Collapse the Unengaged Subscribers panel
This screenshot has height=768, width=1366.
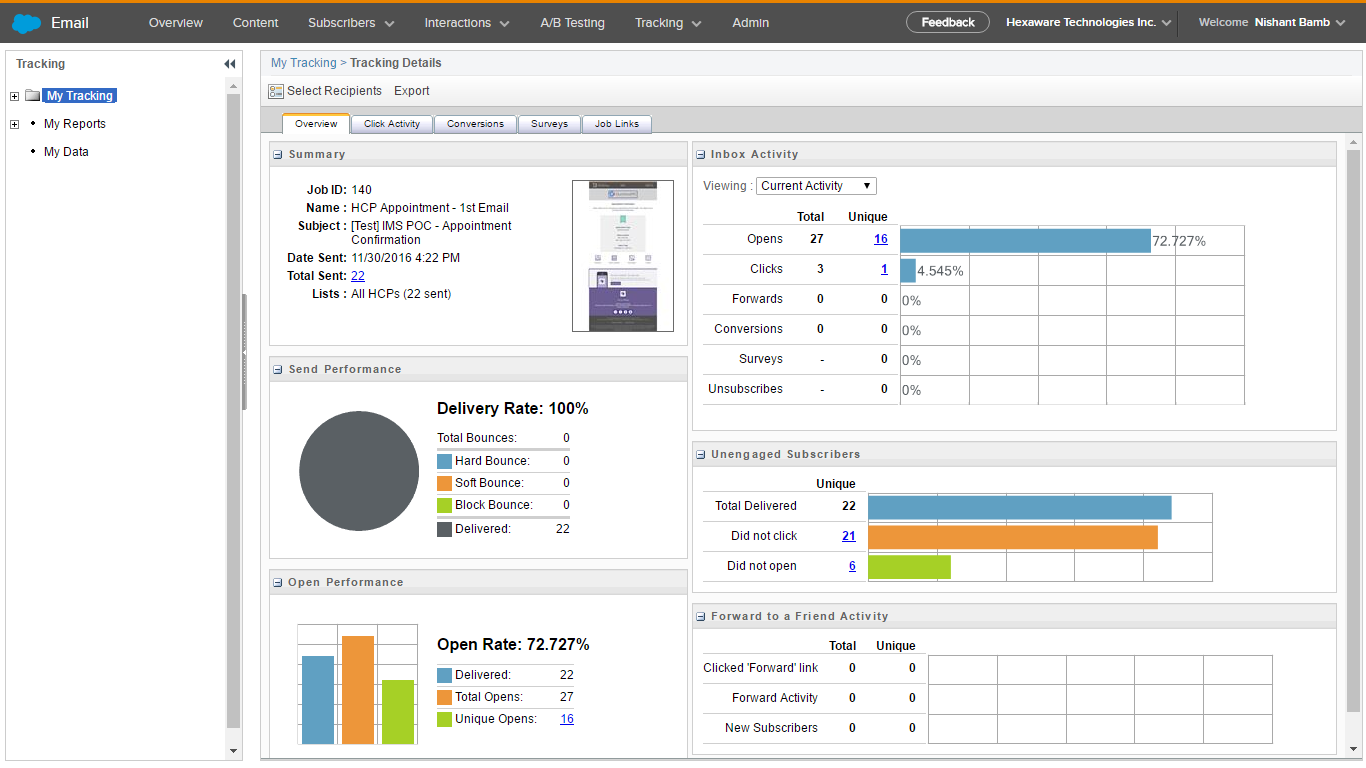click(701, 455)
